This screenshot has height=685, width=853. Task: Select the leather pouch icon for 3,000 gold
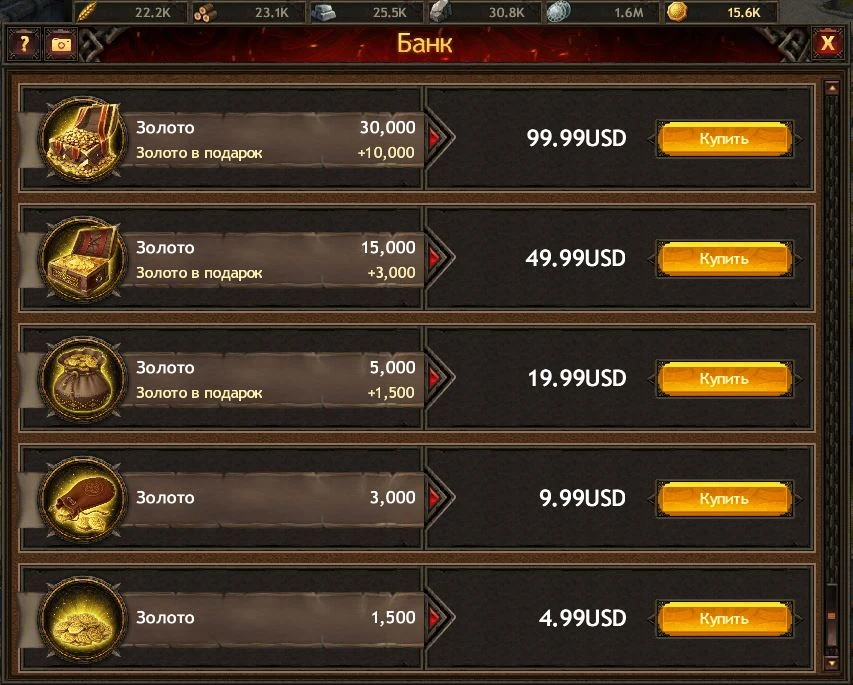[82, 498]
